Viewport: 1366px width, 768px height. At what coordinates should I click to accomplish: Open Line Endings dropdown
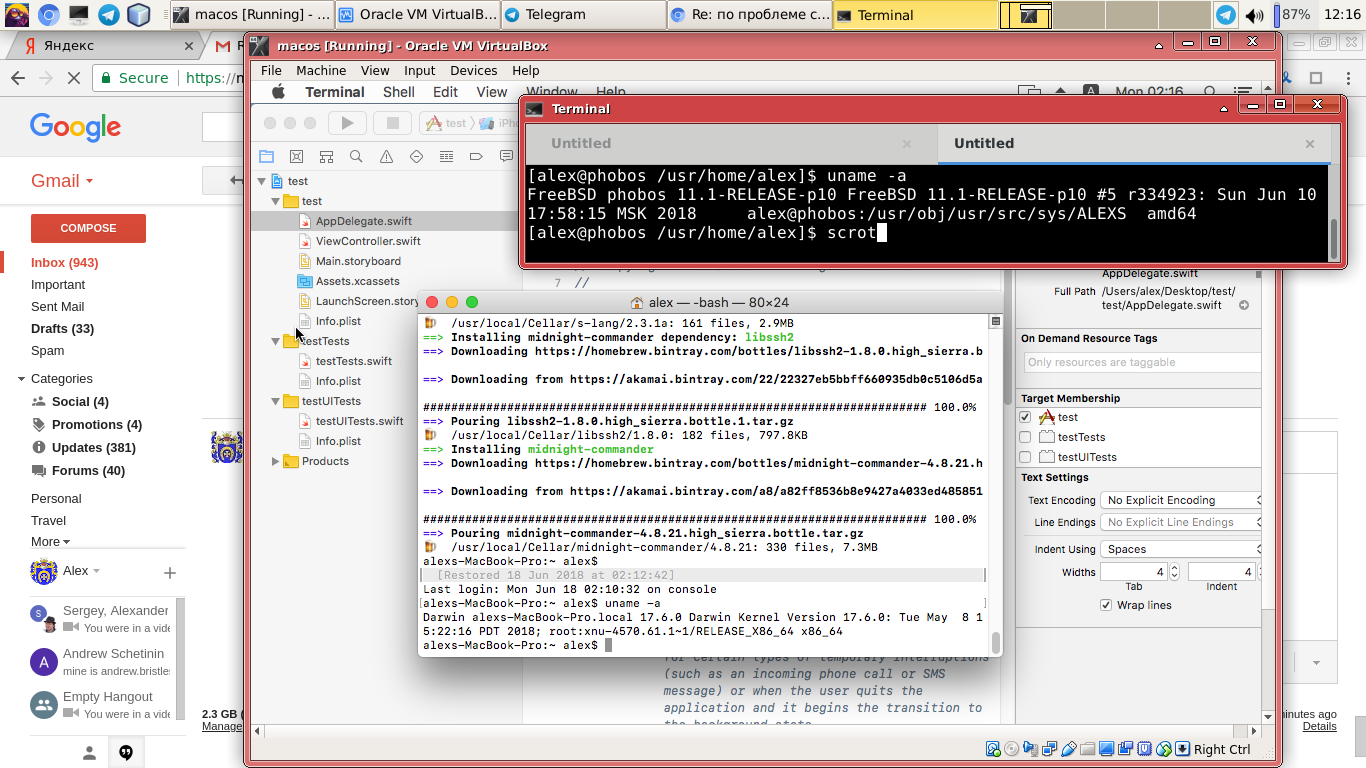point(1181,522)
